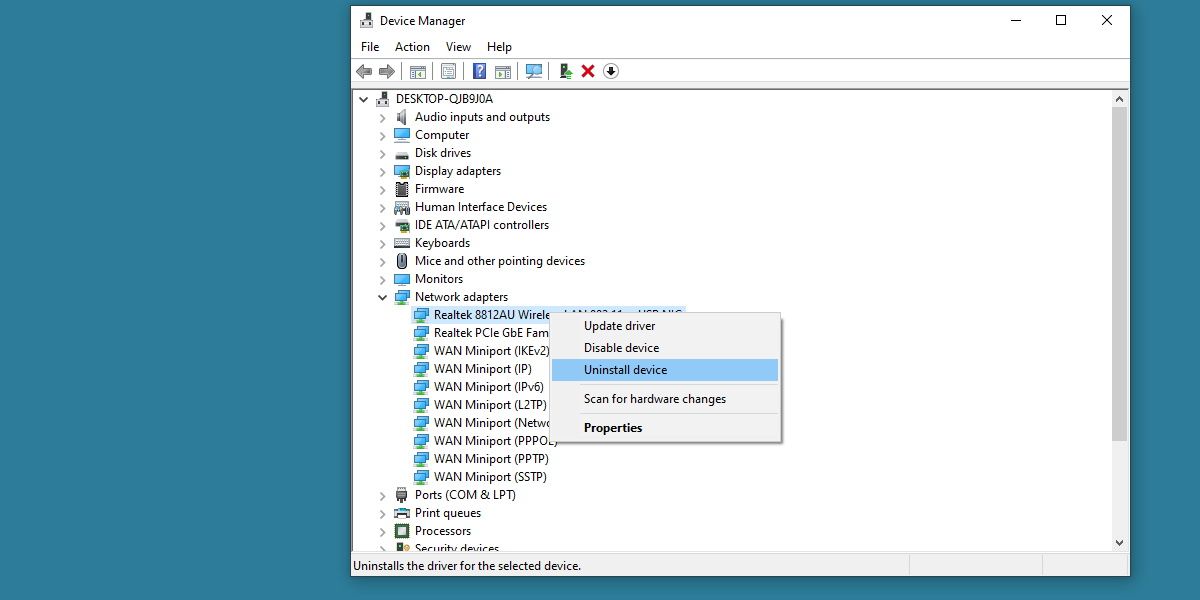
Task: Choose Uninstall device from context menu
Action: click(625, 370)
